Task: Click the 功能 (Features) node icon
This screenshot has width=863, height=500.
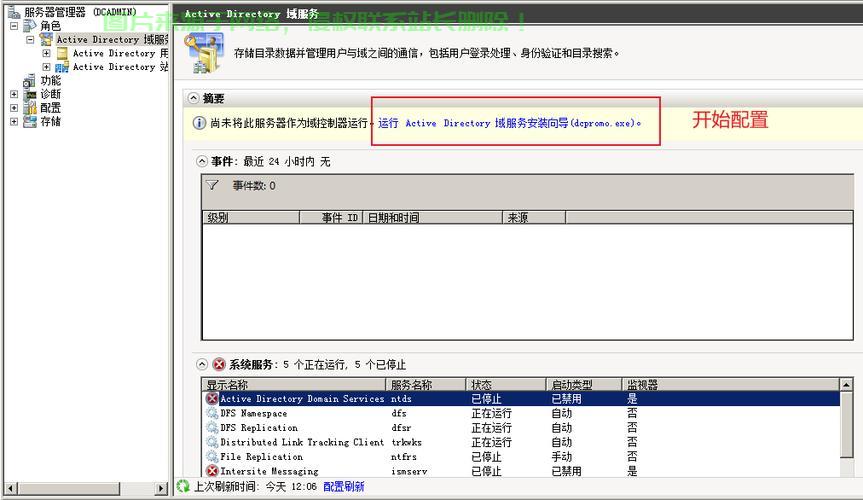Action: (x=30, y=80)
